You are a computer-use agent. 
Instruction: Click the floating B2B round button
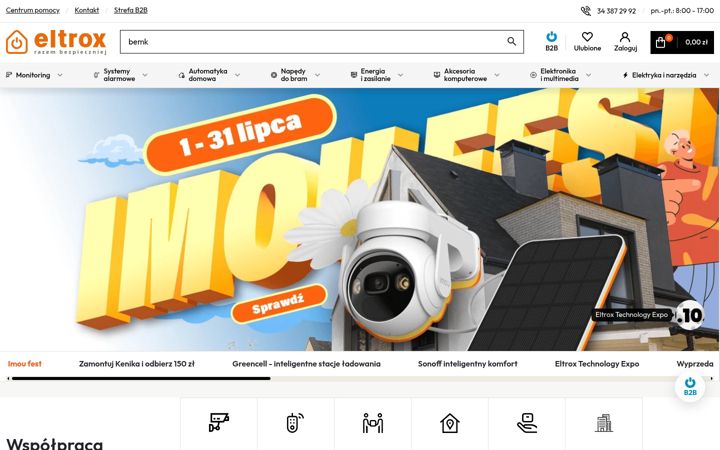click(x=690, y=387)
